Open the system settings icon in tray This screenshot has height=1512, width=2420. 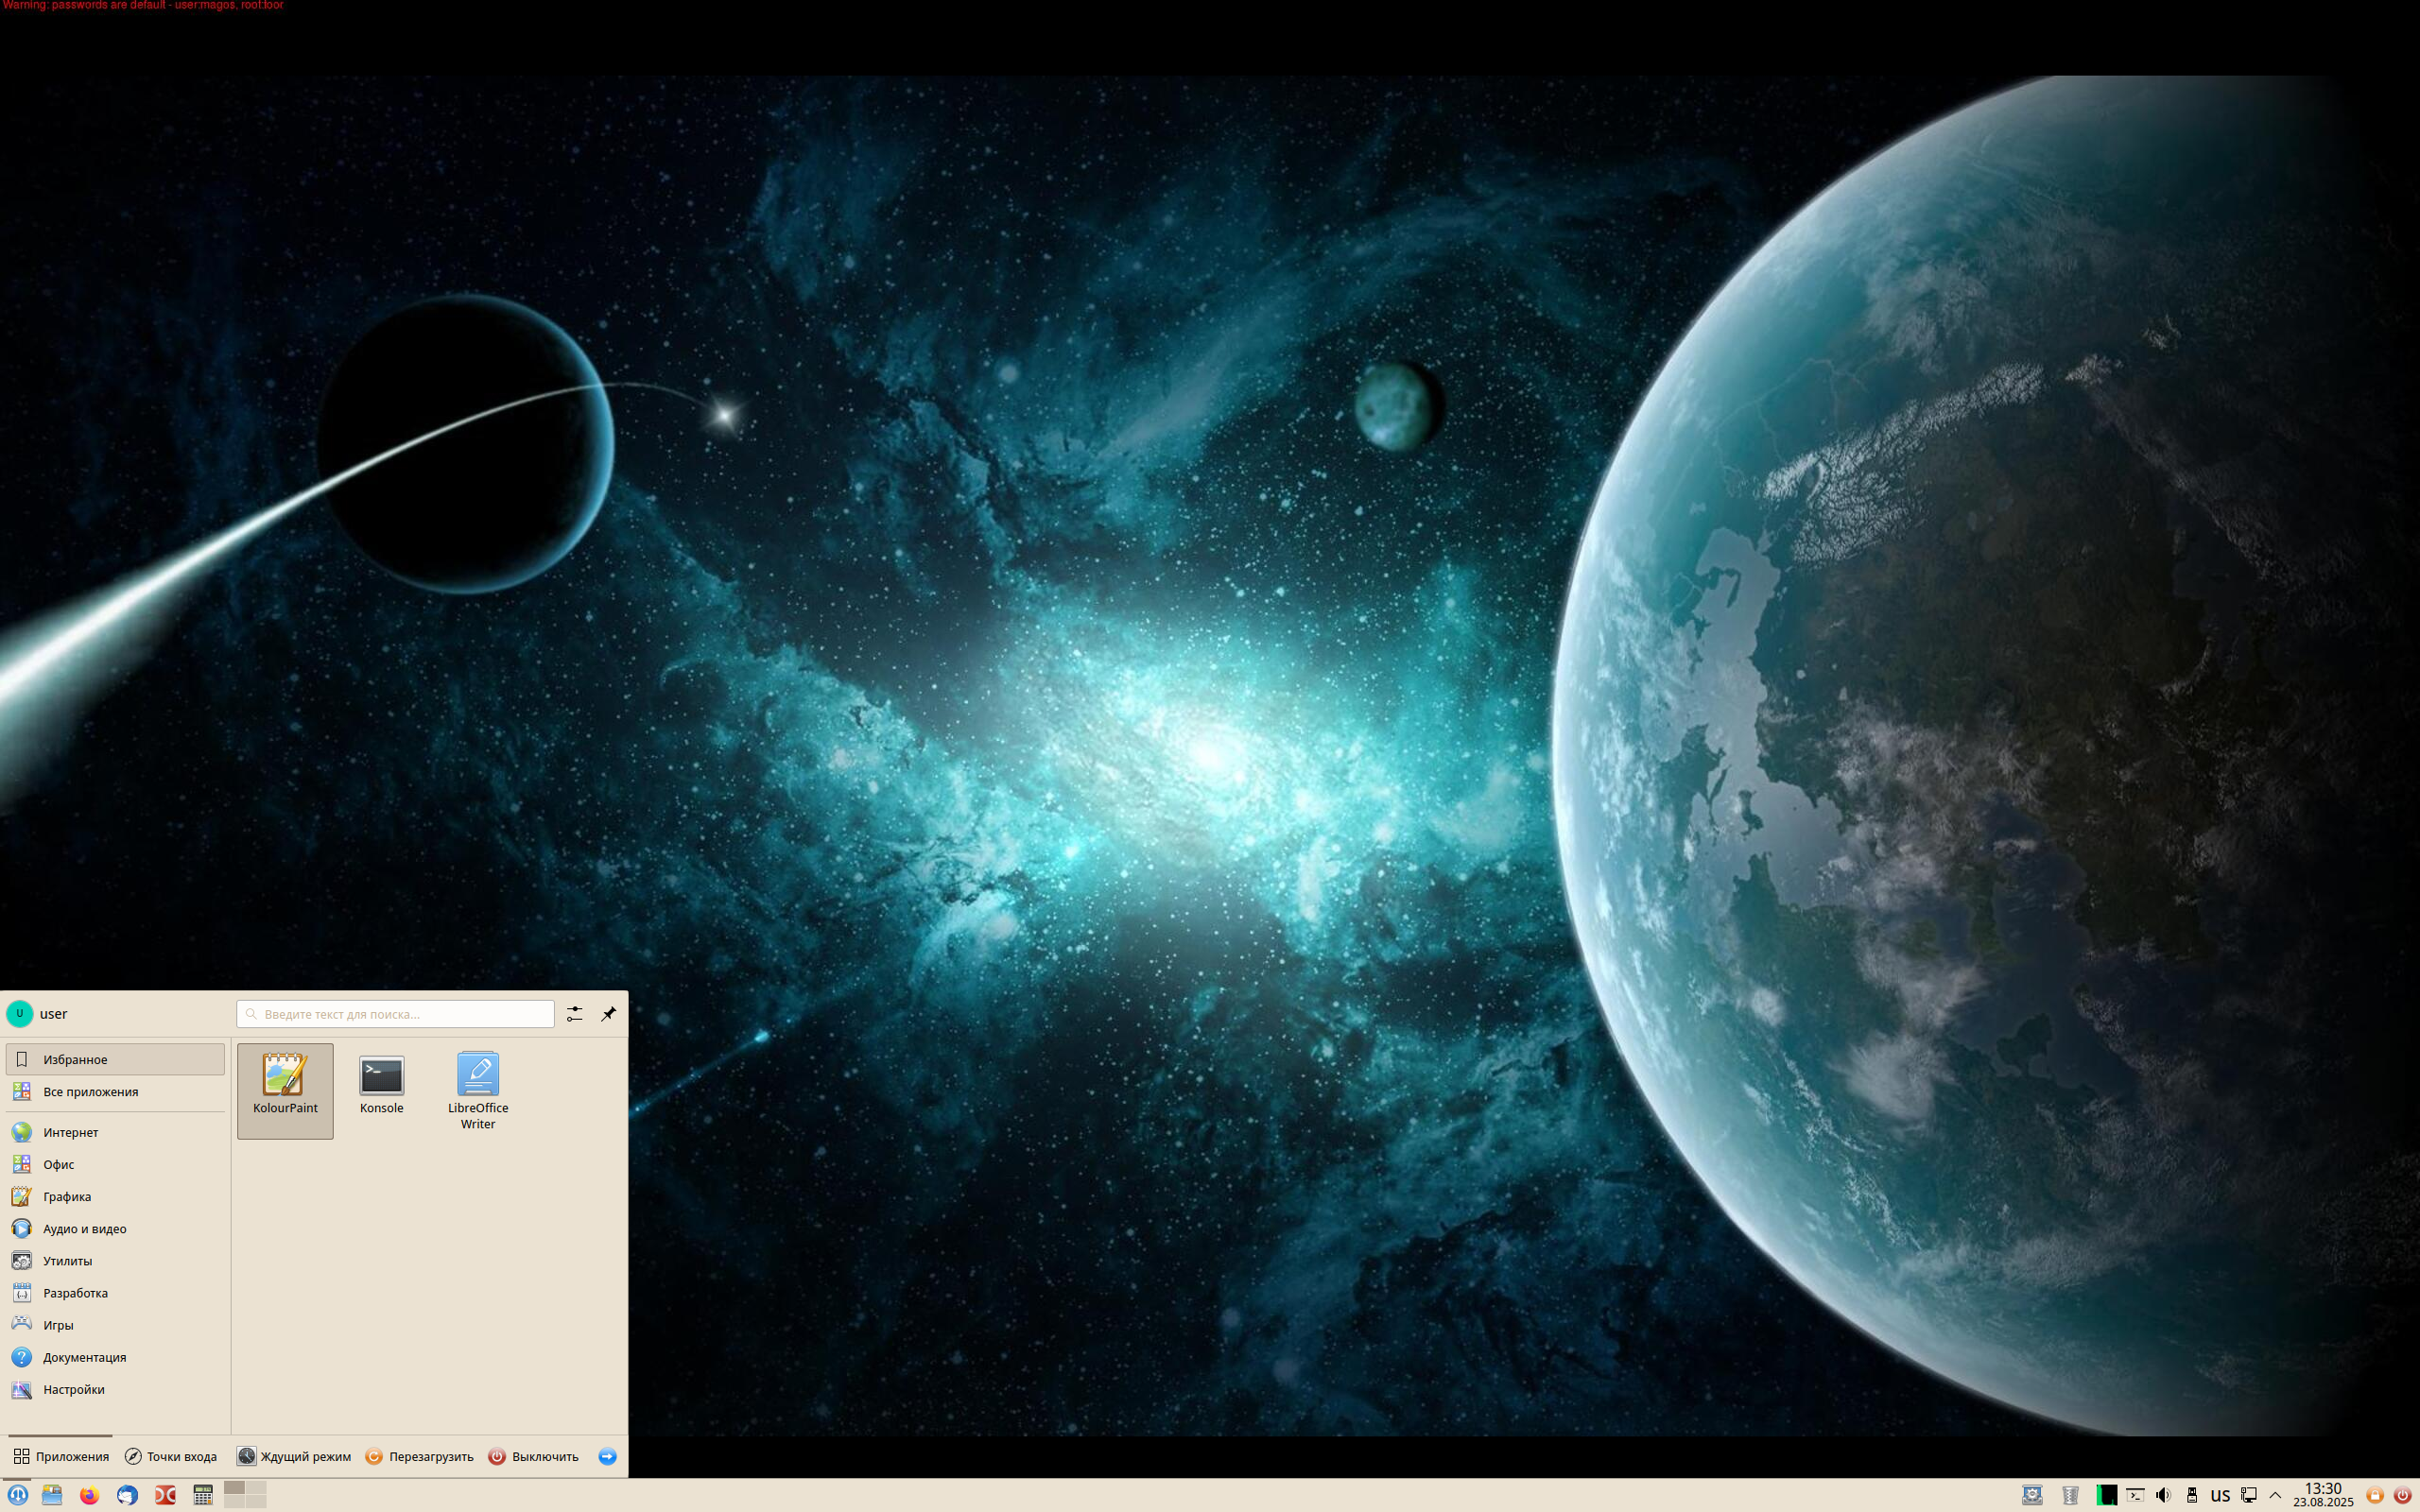pos(2032,1495)
